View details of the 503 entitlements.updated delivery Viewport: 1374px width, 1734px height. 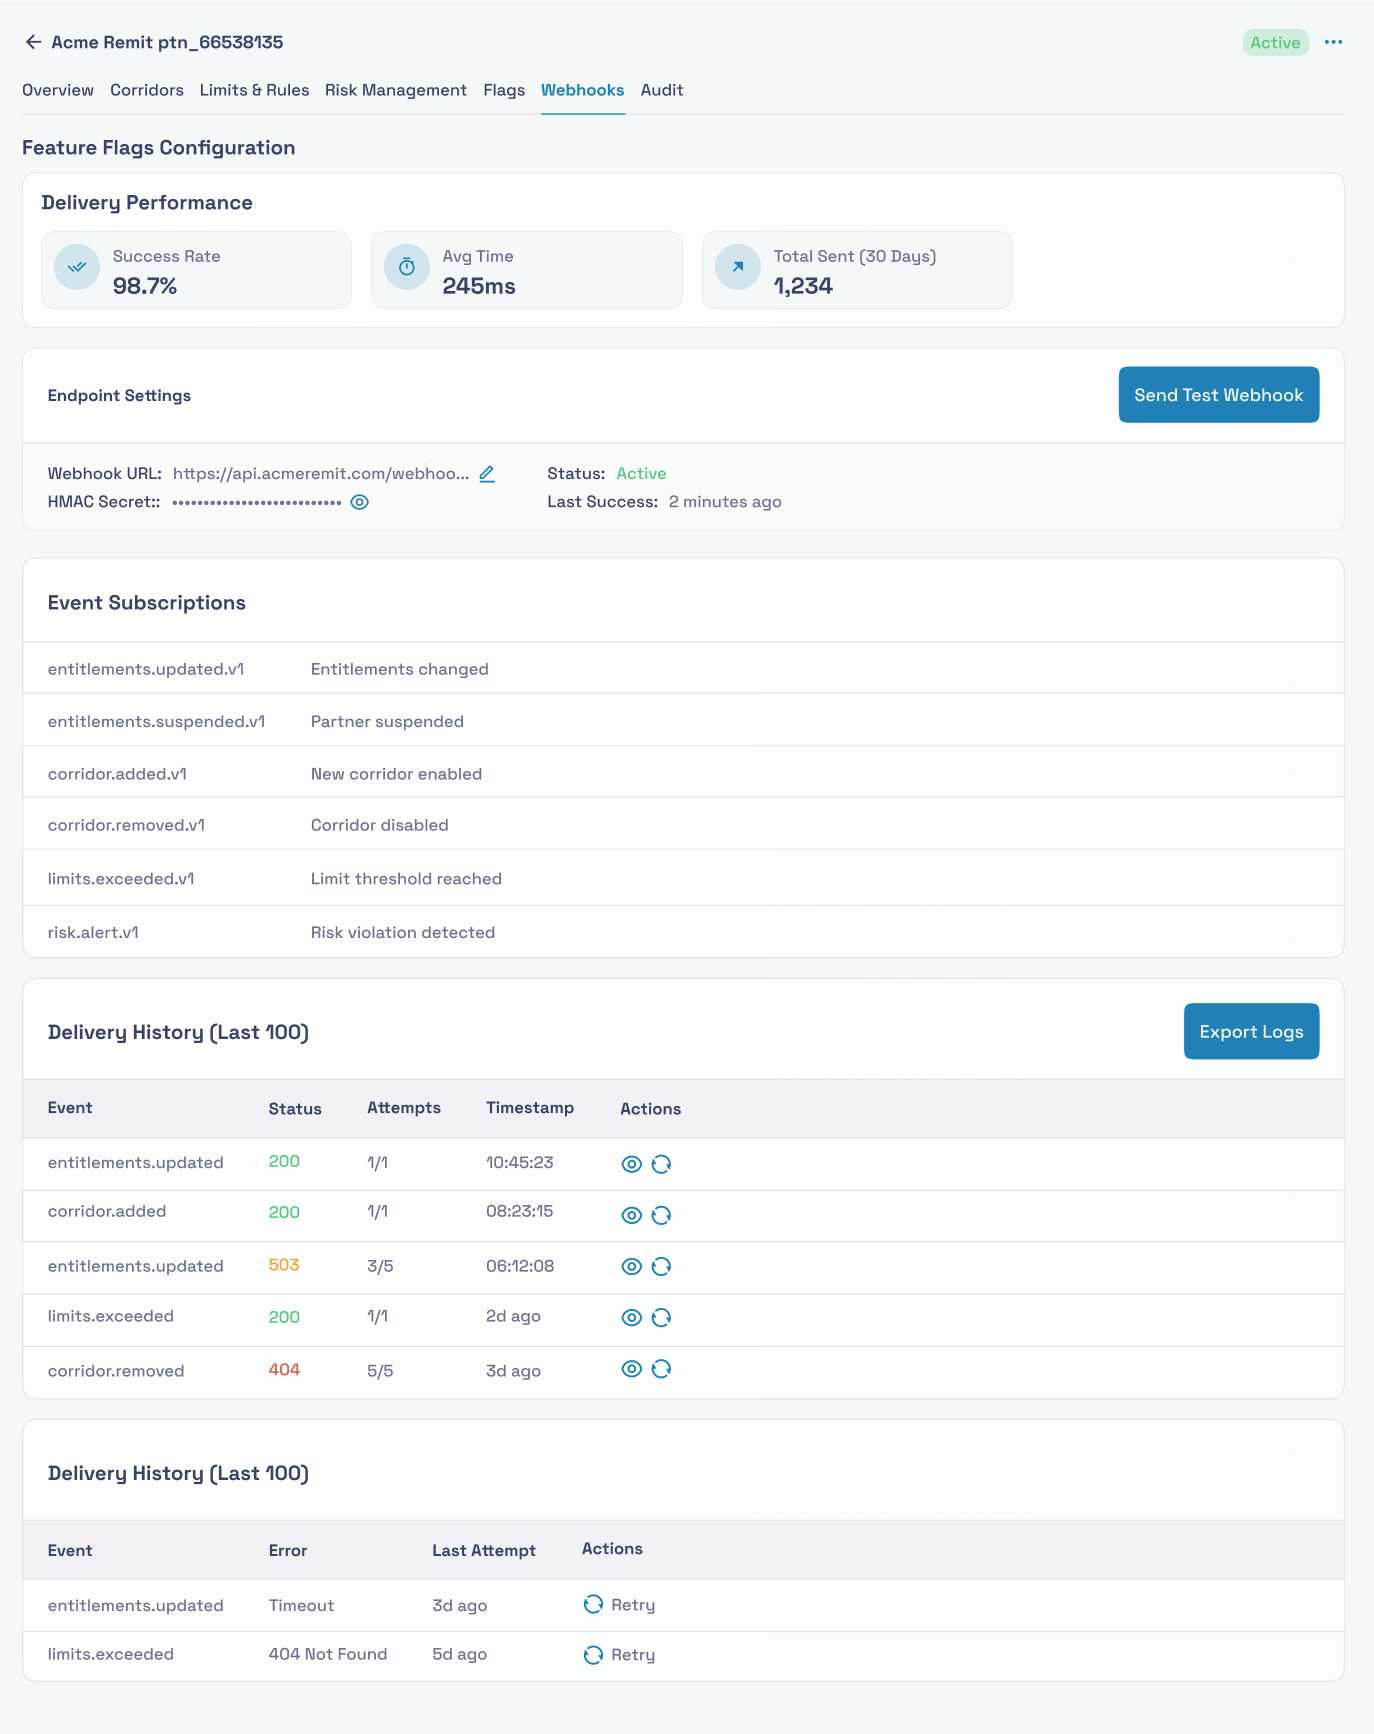pos(631,1266)
